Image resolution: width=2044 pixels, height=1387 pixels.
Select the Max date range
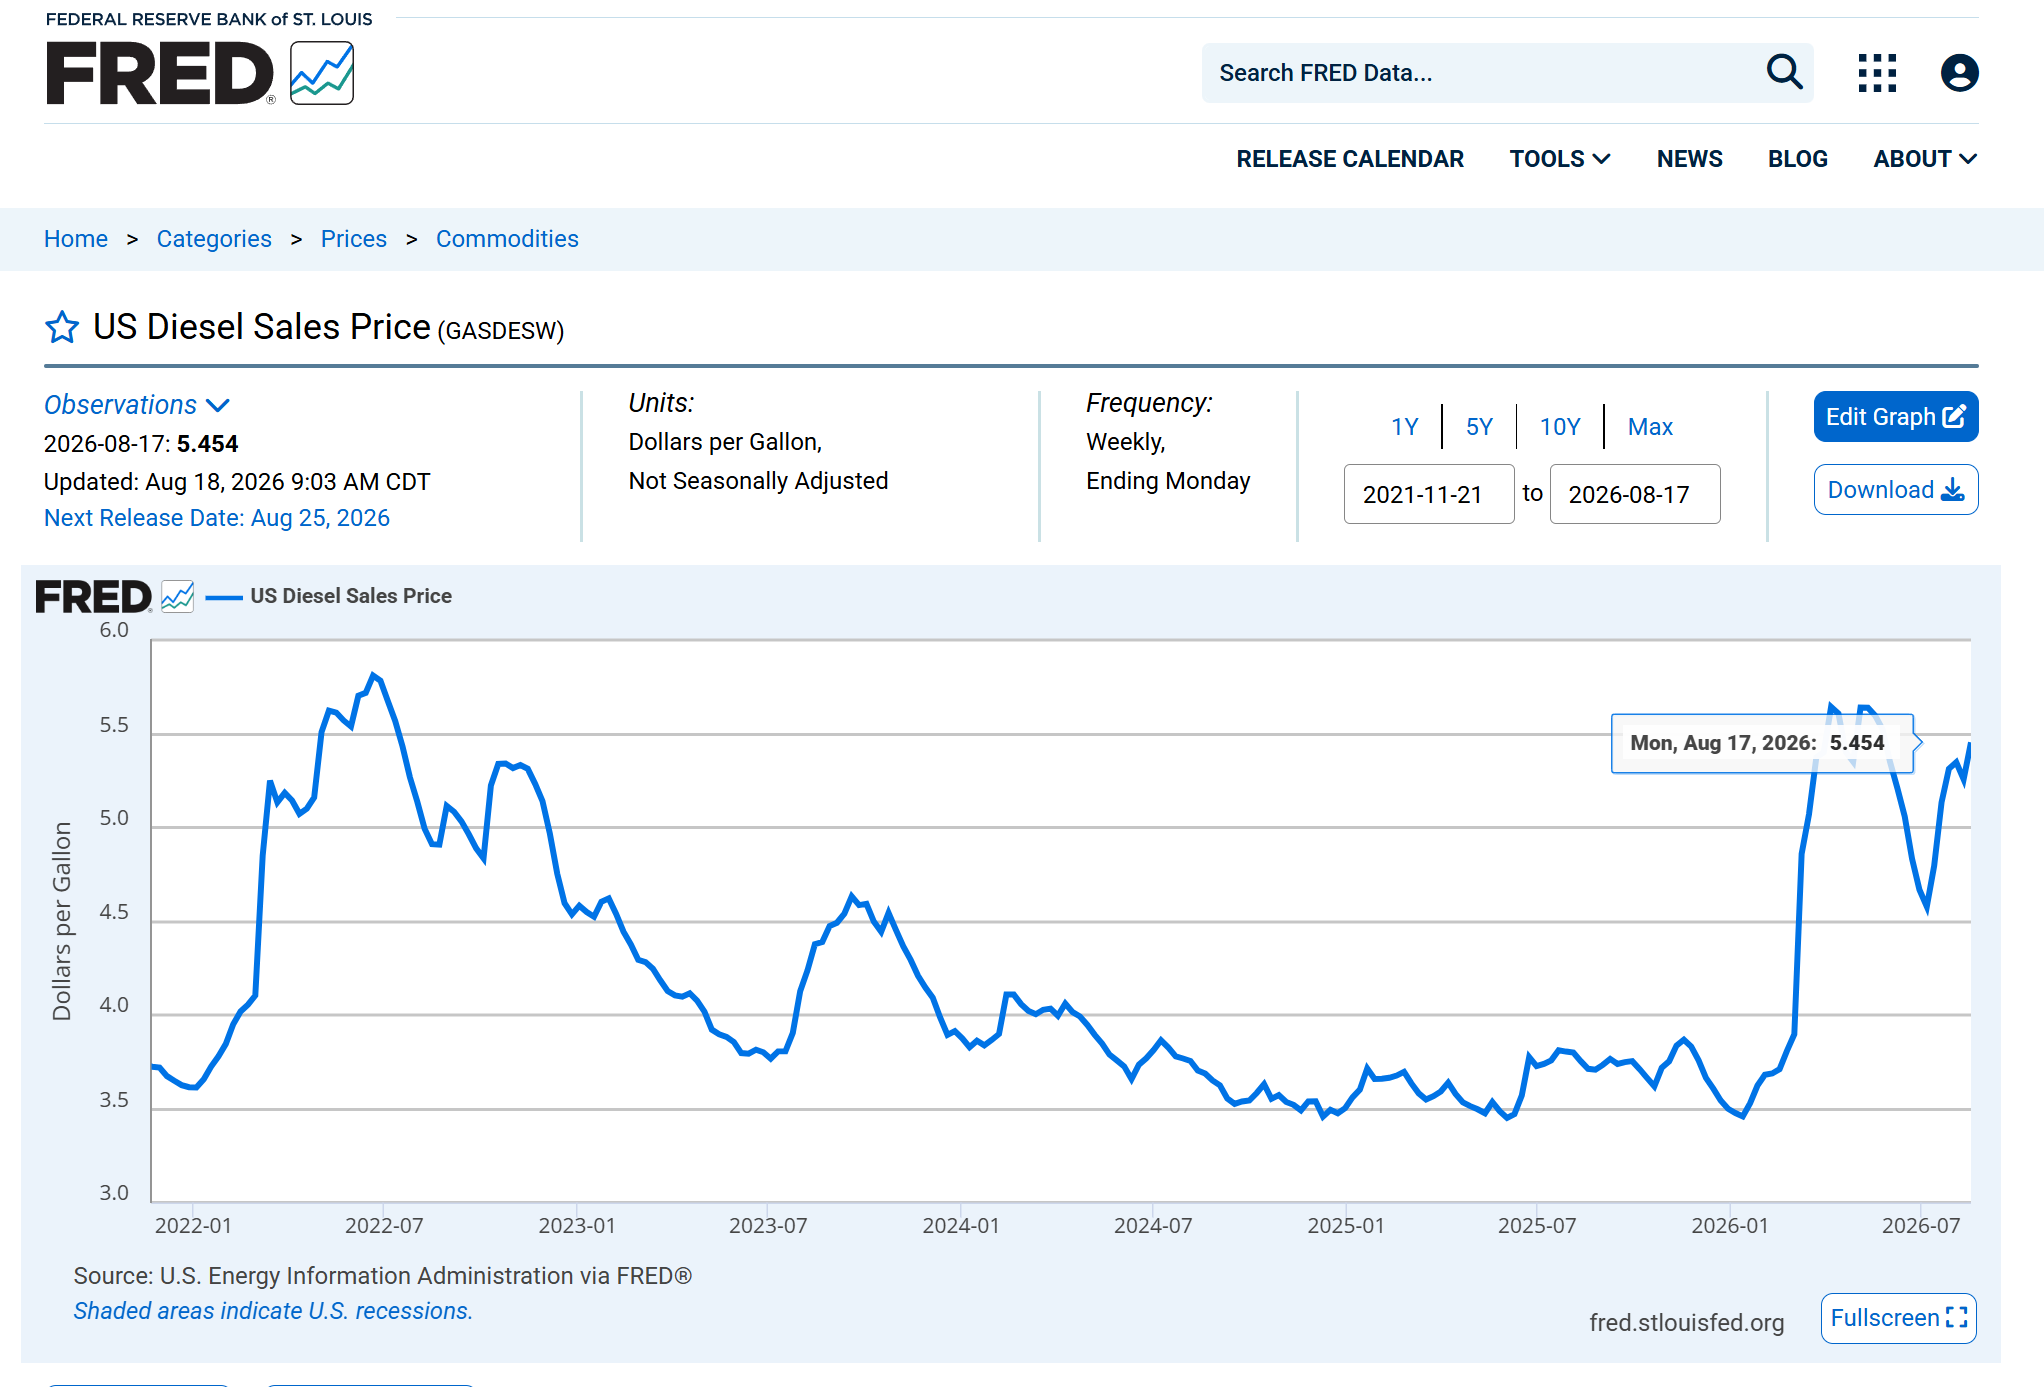[x=1650, y=427]
